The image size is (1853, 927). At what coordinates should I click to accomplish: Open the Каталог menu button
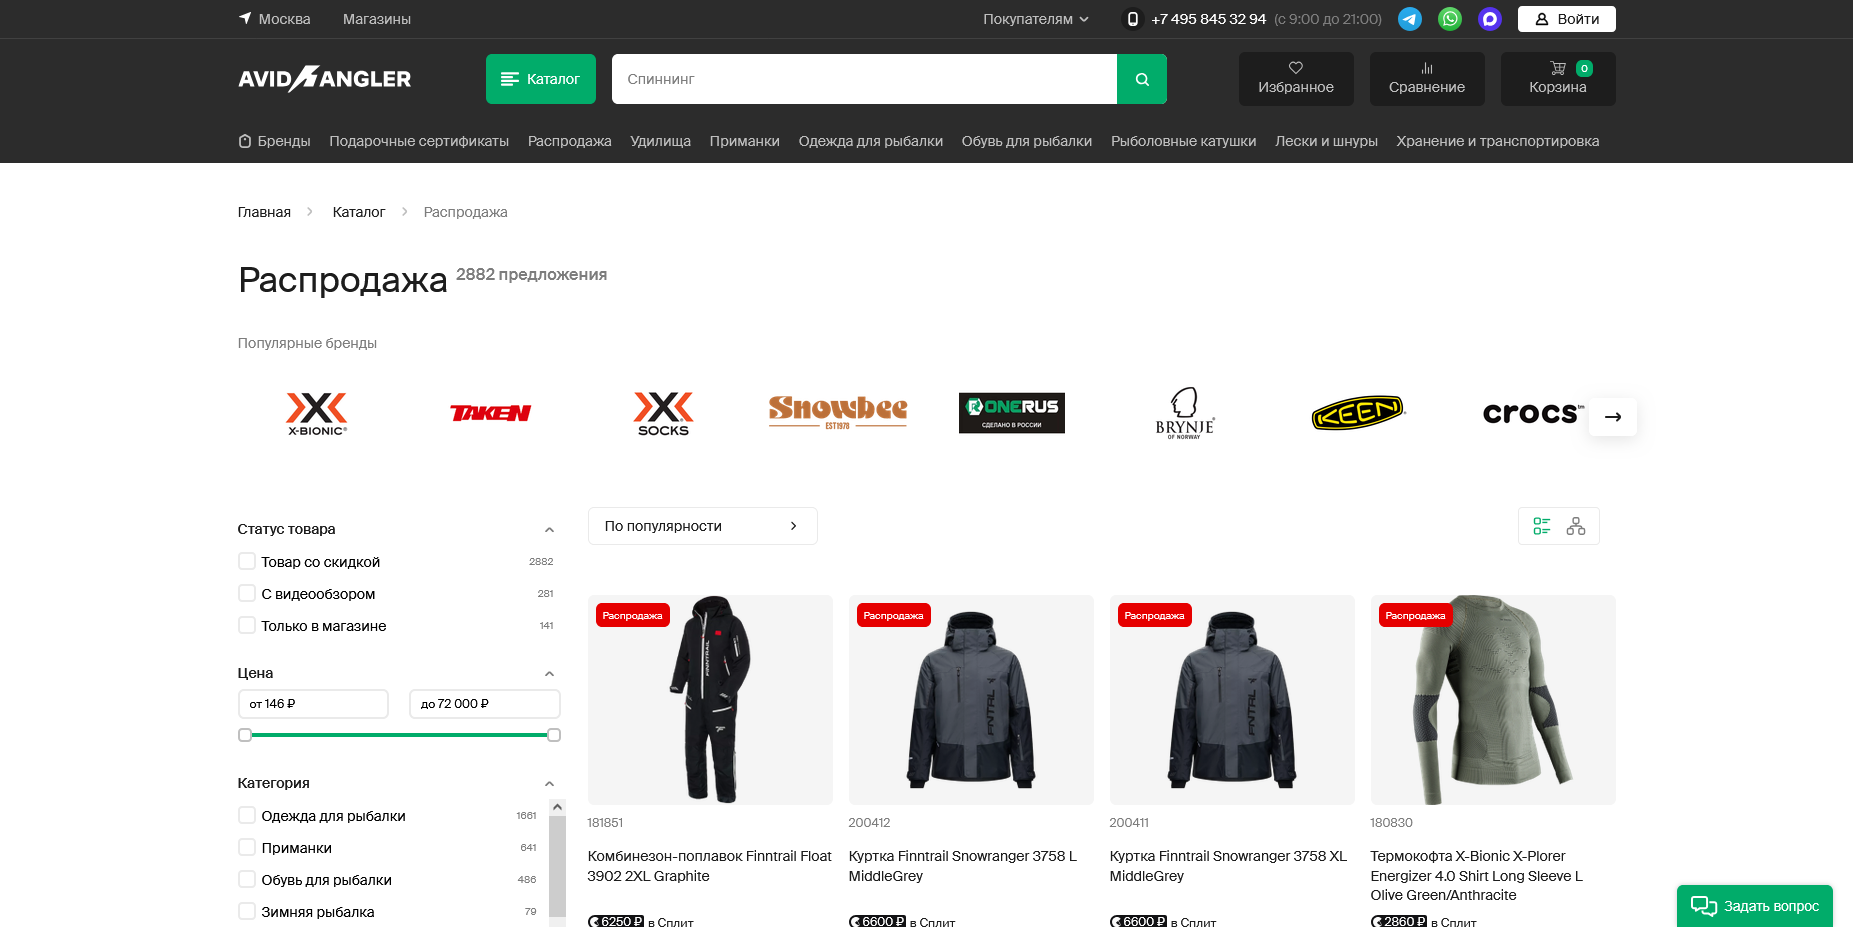coord(541,79)
